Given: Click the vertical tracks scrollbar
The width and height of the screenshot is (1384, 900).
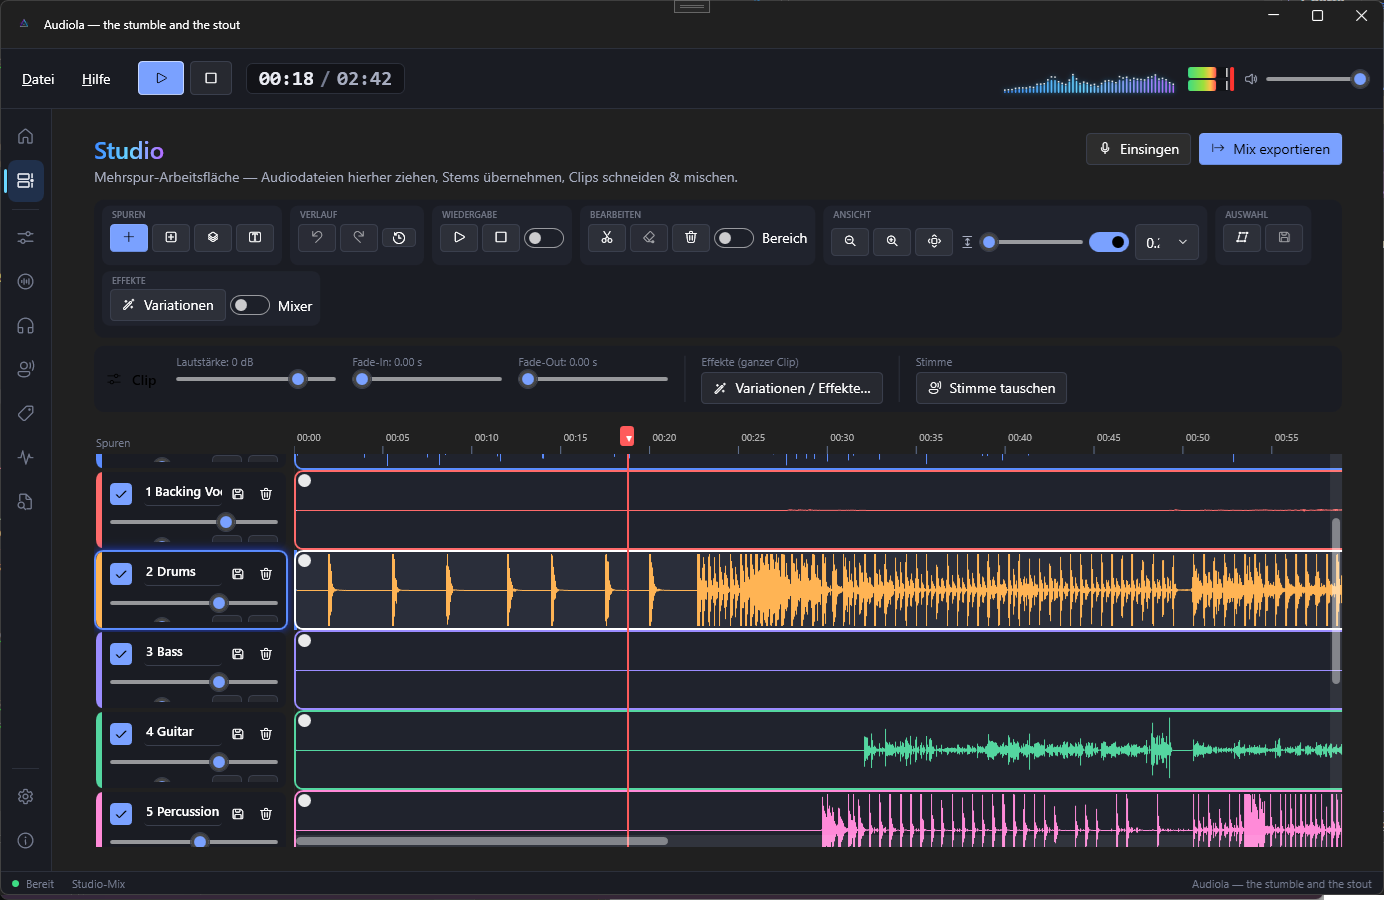Looking at the screenshot, I should click(1336, 600).
